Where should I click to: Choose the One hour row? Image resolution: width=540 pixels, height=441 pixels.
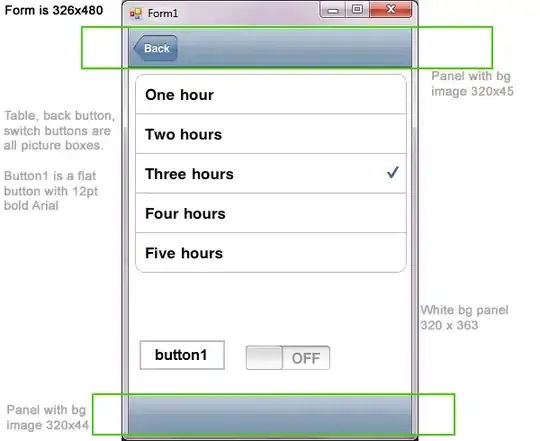point(271,95)
